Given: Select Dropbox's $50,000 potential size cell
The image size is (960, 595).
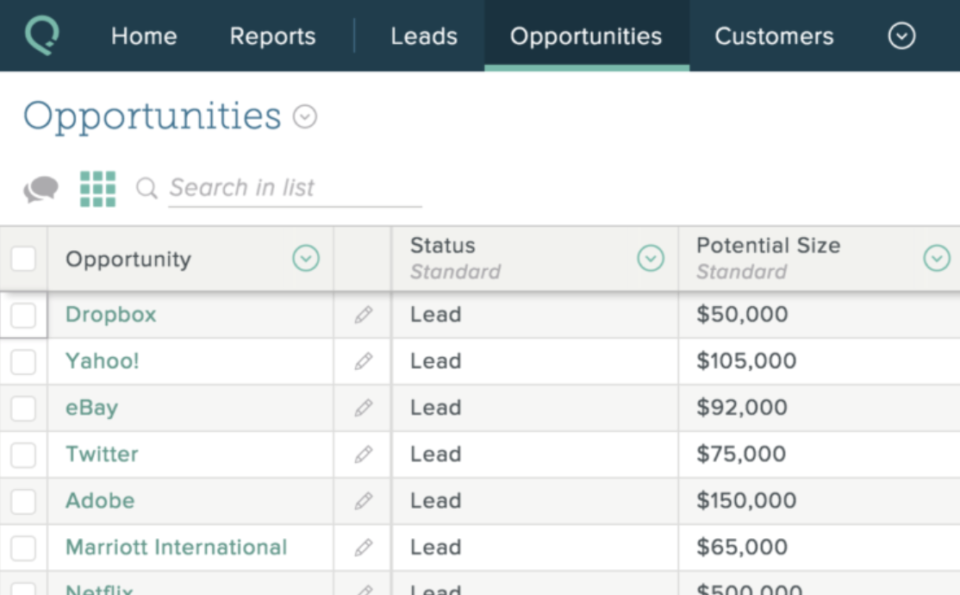Looking at the screenshot, I should tap(819, 315).
